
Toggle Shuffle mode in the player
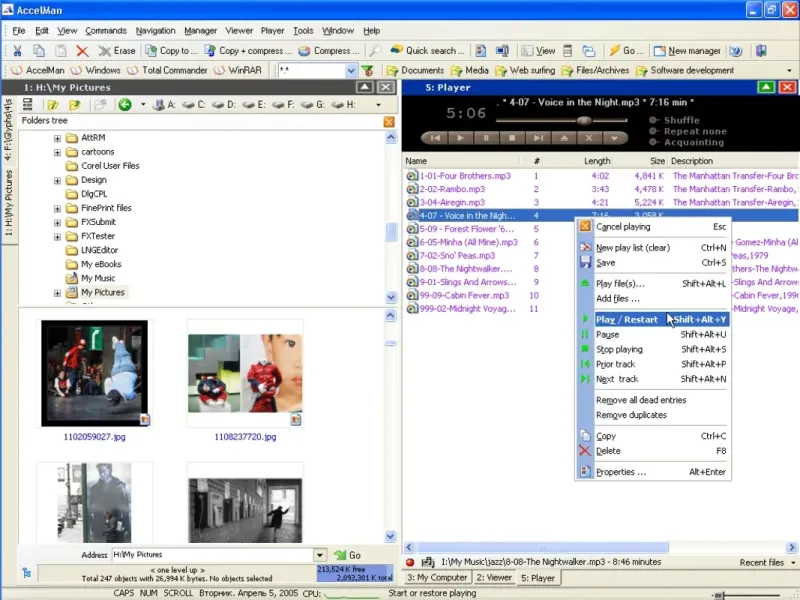click(x=674, y=120)
